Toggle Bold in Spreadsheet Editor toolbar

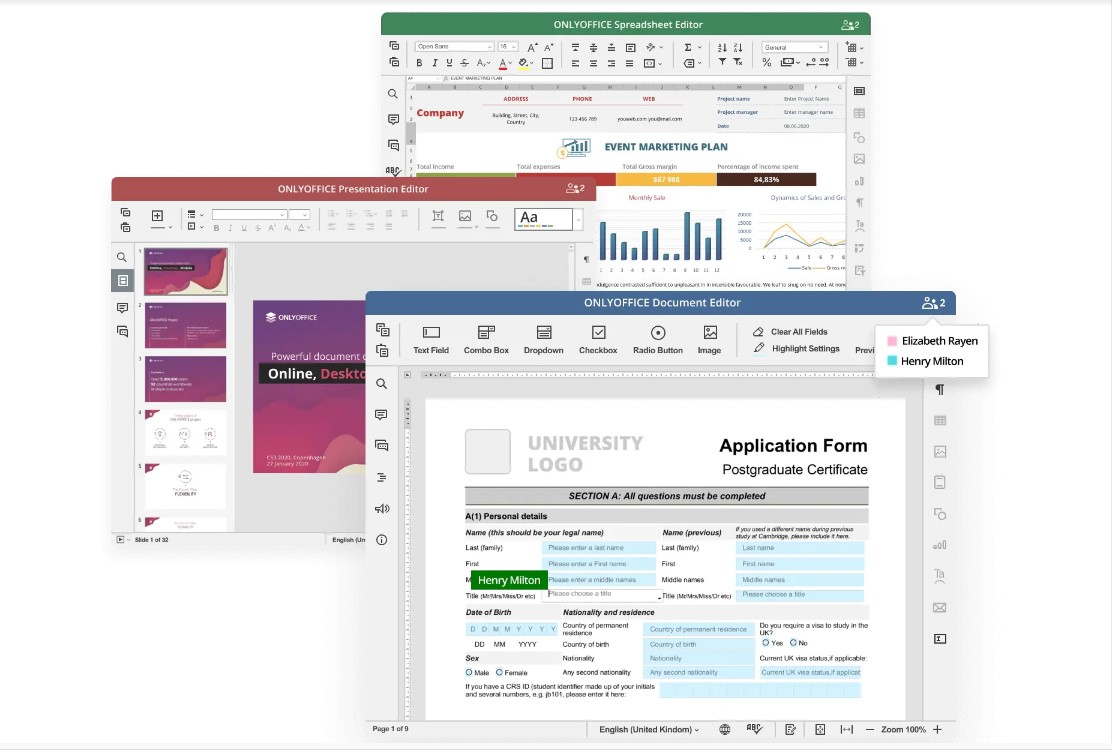[419, 63]
